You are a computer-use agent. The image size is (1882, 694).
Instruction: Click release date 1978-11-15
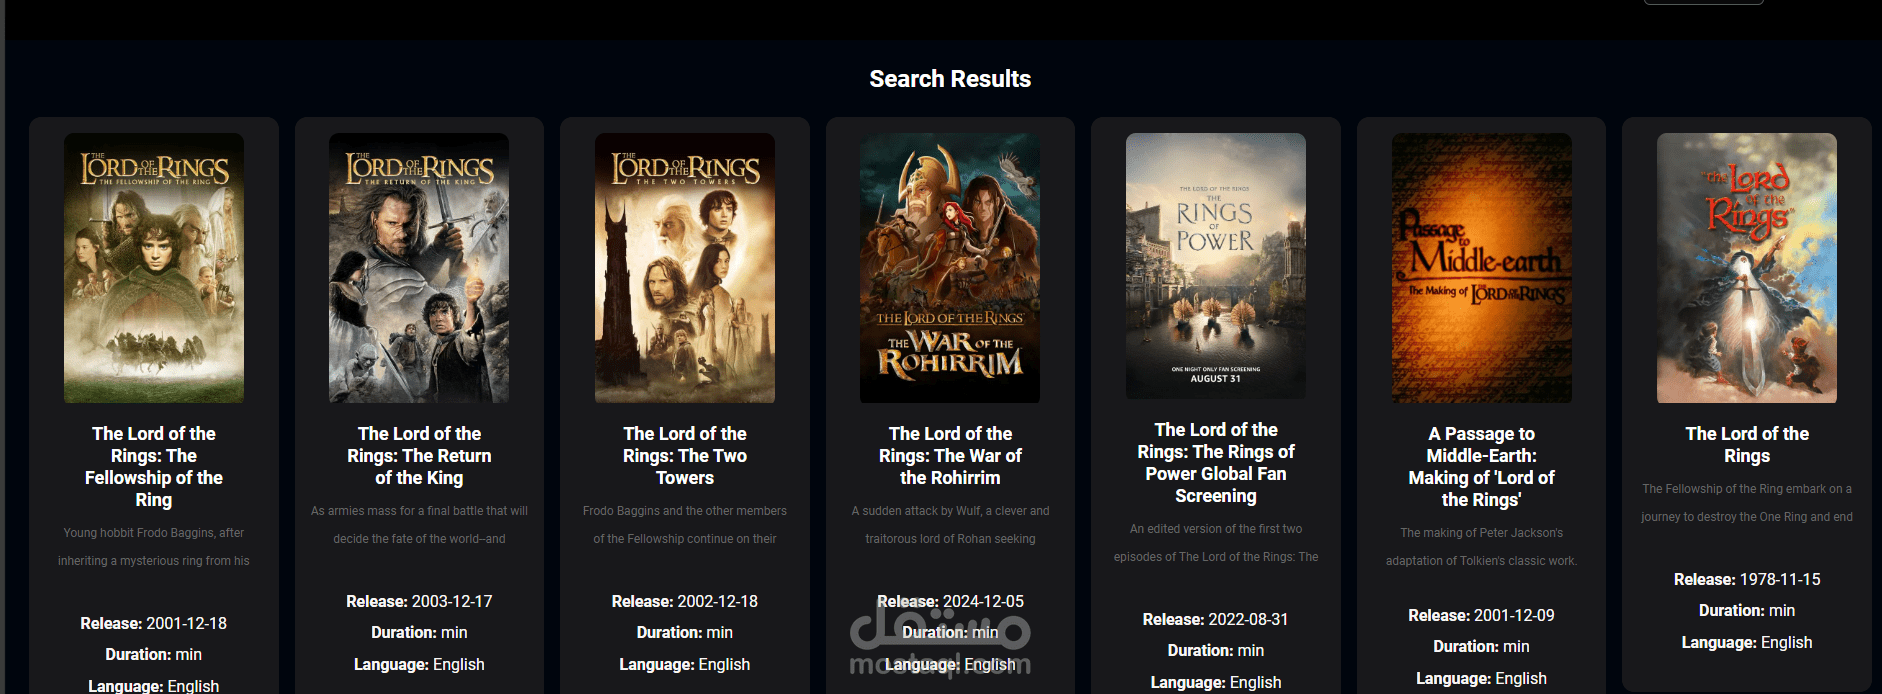click(x=1780, y=579)
